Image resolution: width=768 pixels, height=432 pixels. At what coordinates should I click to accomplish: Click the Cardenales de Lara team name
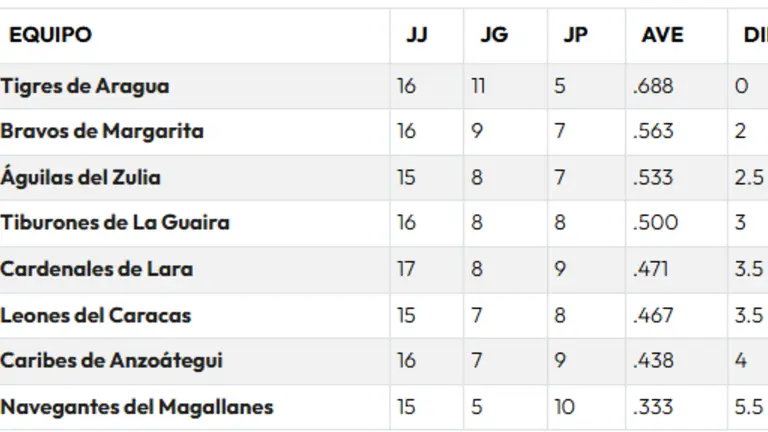click(x=97, y=269)
